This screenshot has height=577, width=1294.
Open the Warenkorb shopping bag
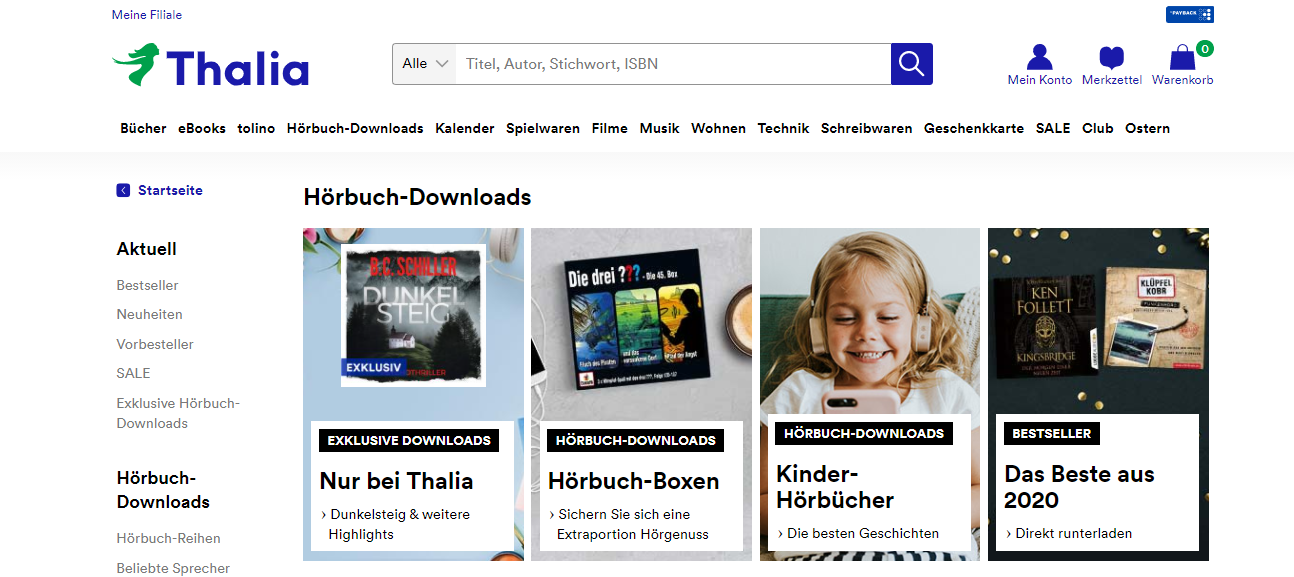1183,65
